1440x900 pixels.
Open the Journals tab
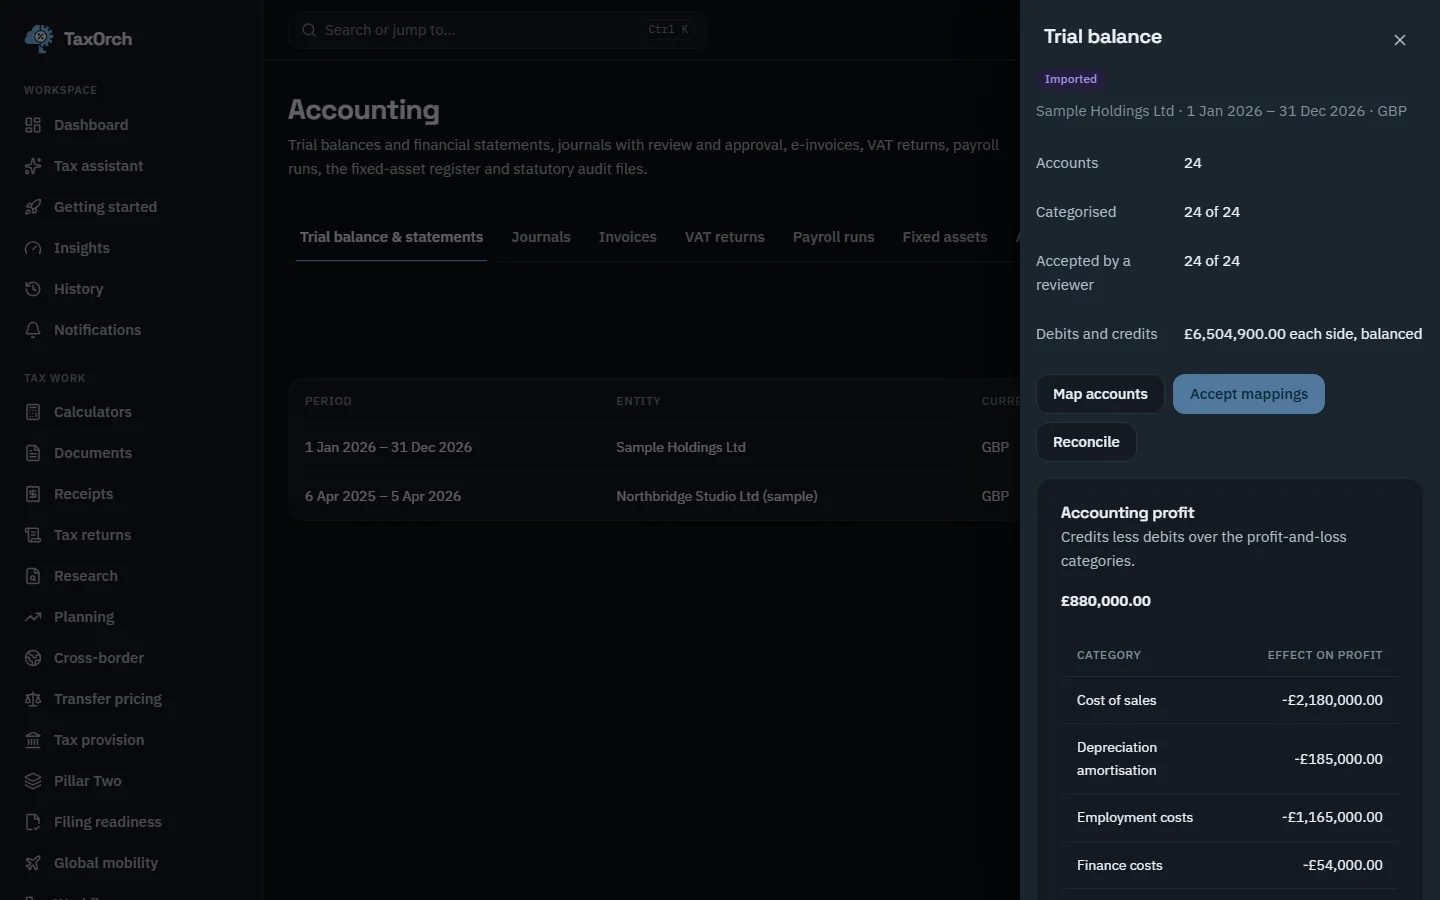541,237
